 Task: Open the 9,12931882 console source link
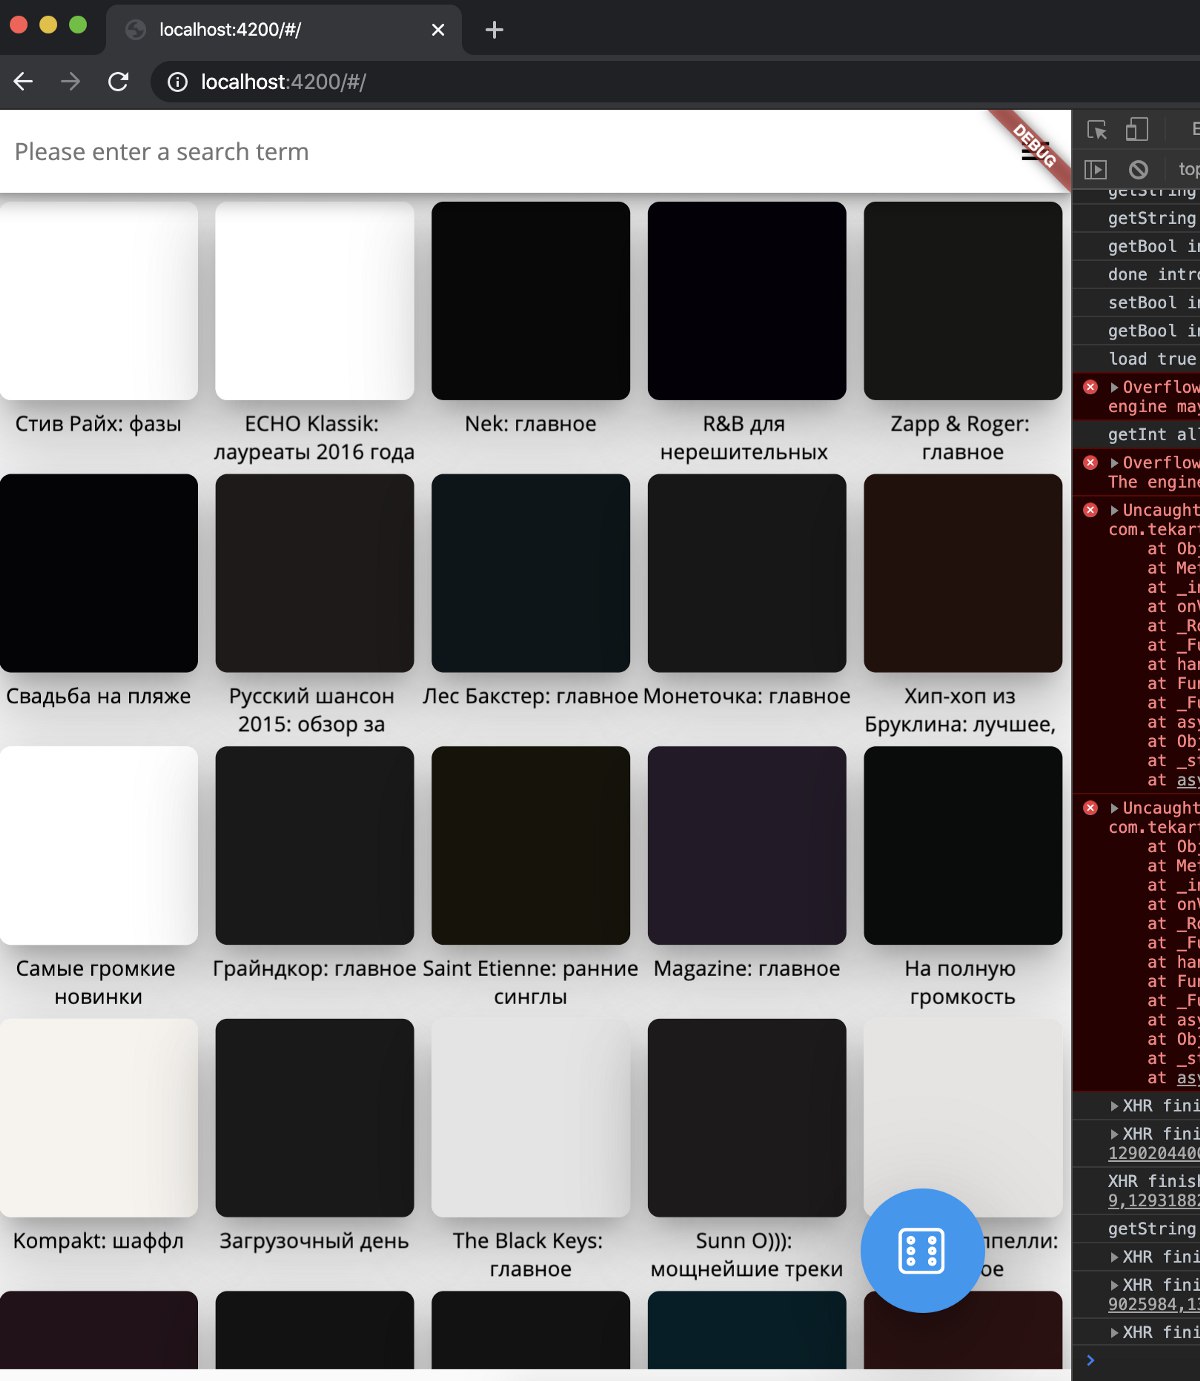tap(1154, 1200)
